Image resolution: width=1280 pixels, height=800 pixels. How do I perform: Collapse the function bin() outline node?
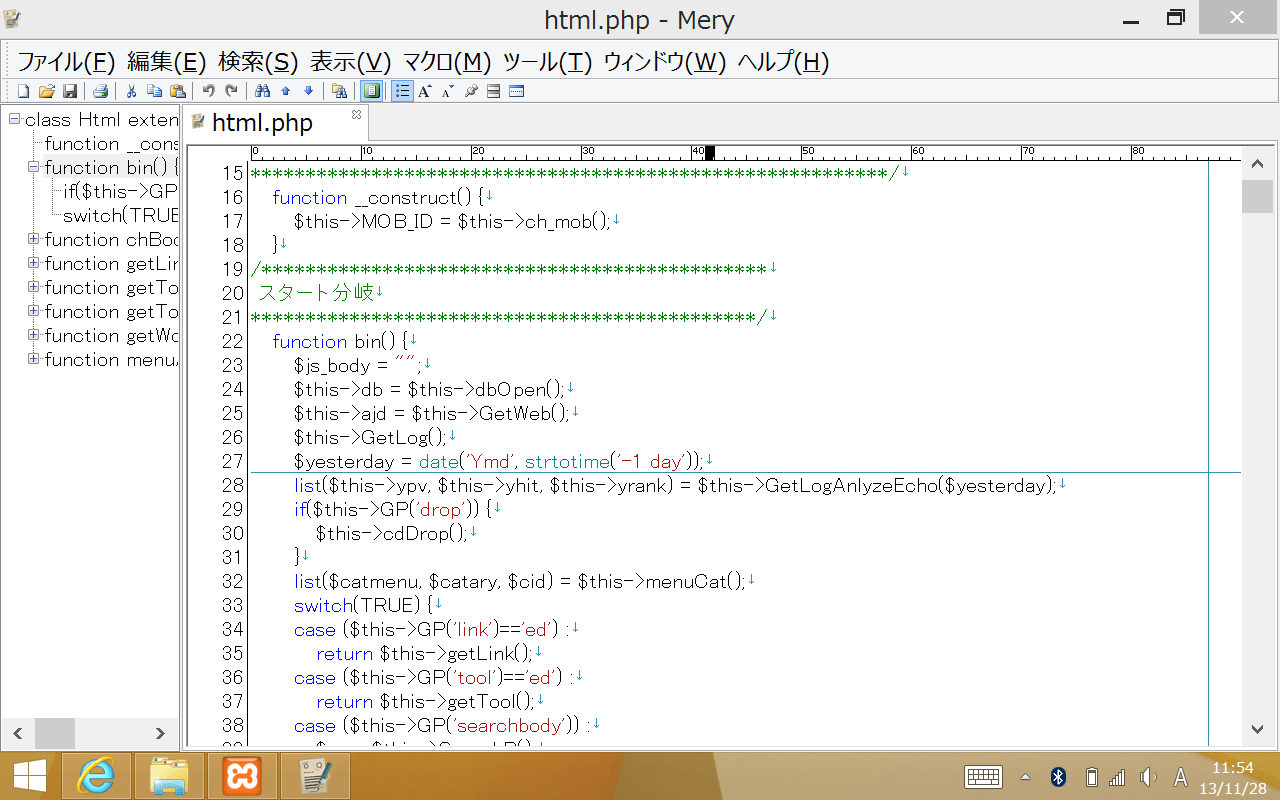coord(33,167)
